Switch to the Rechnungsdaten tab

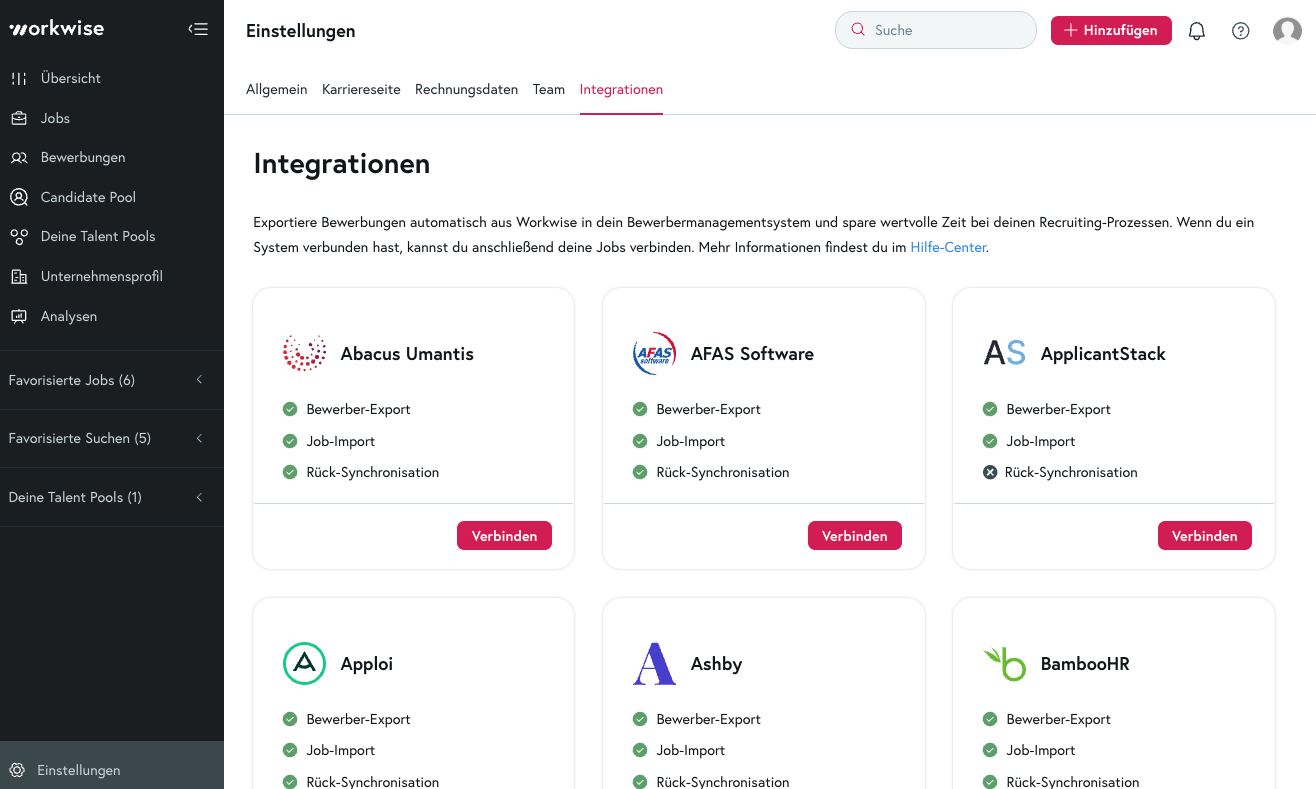(x=466, y=89)
